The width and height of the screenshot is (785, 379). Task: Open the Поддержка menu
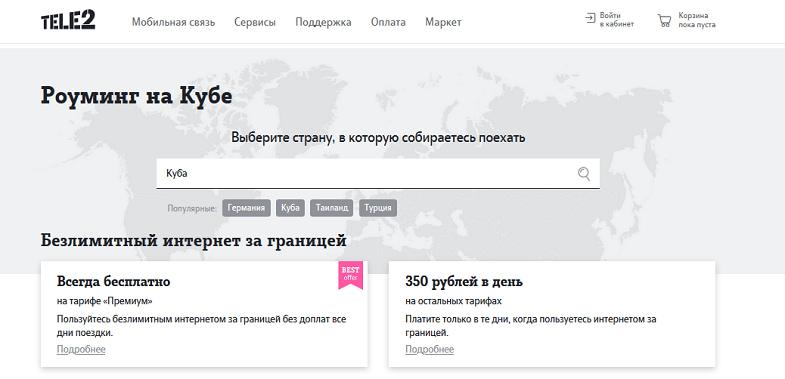click(x=323, y=22)
